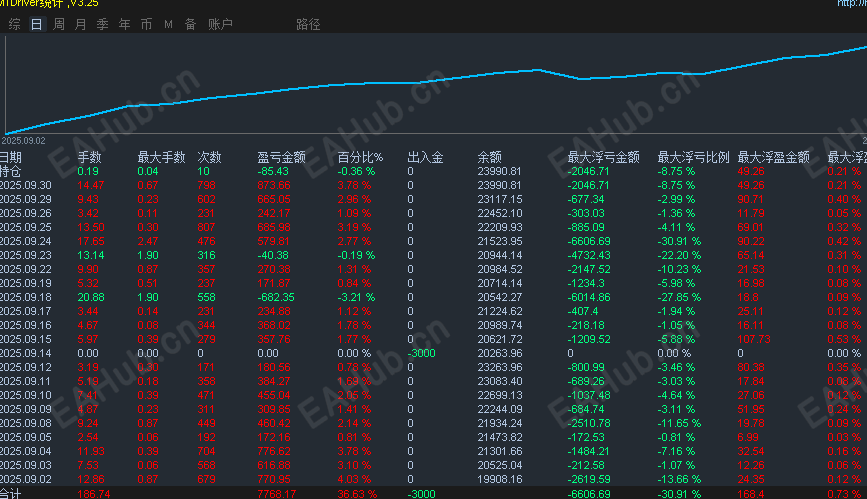Viewport: 867px width, 499px height.
Task: Click the 最大浮亏金额 column header
Action: pos(603,158)
